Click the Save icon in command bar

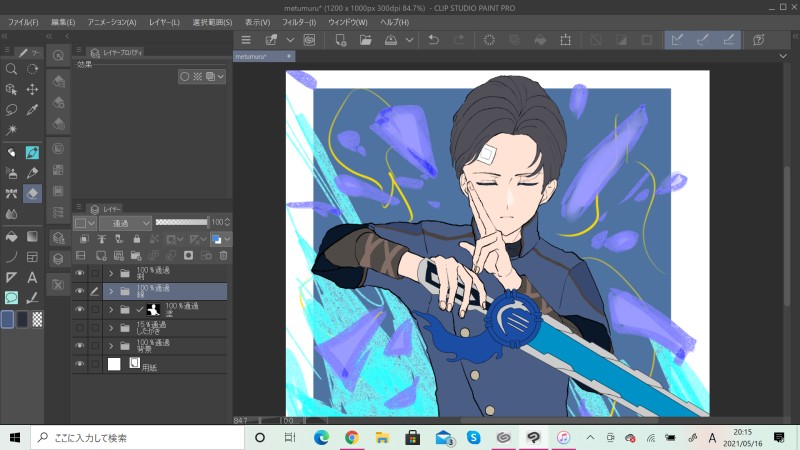(x=391, y=40)
